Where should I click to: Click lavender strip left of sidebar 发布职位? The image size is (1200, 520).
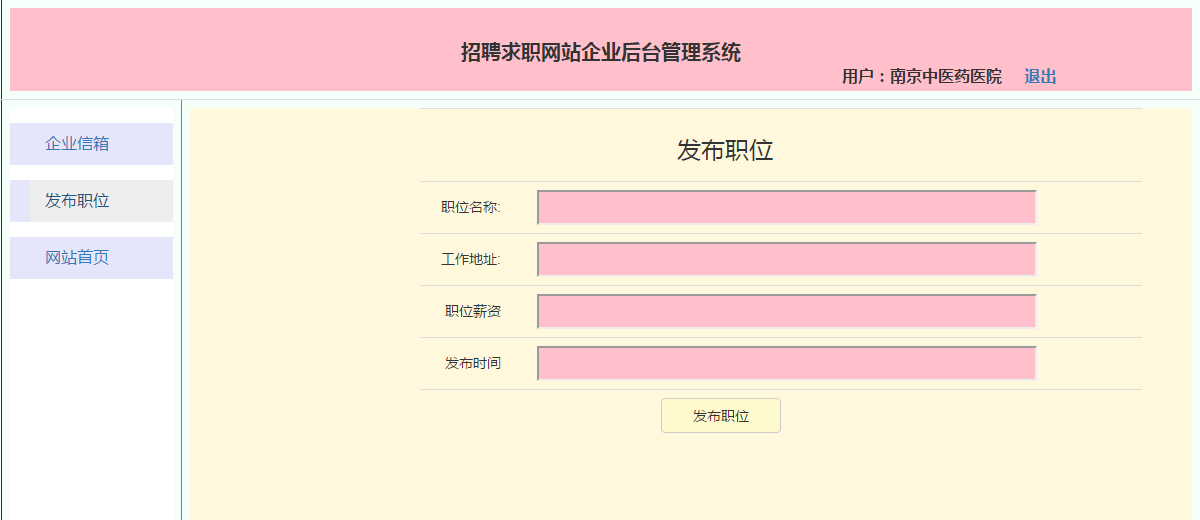pos(19,201)
